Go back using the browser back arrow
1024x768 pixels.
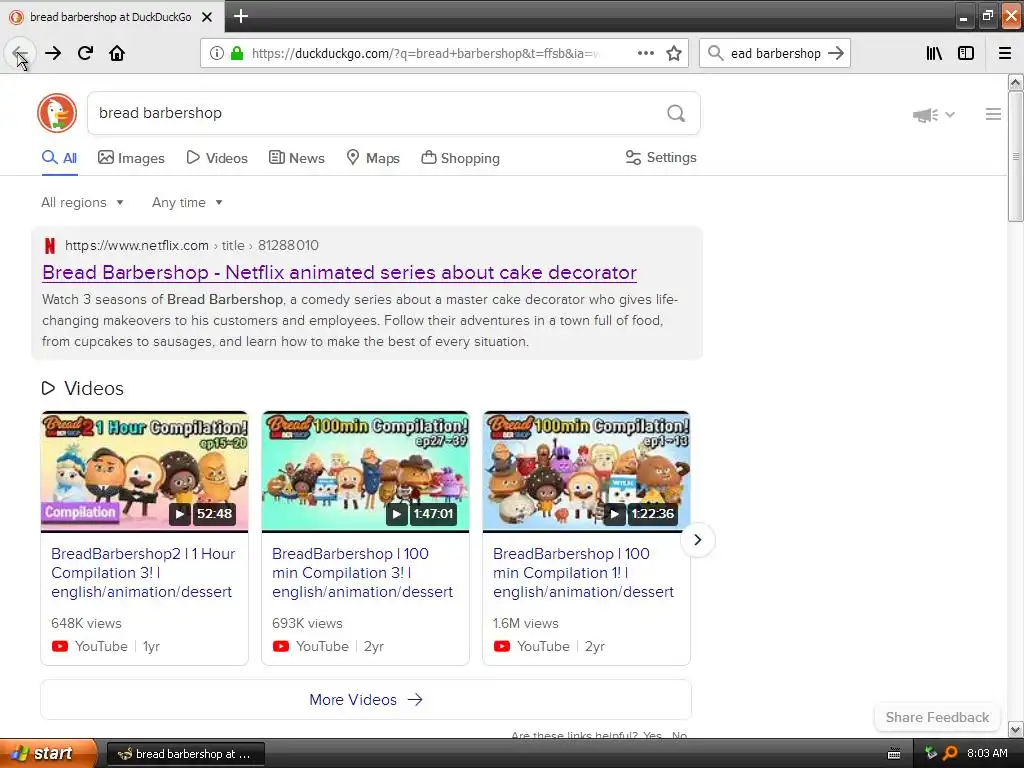[x=20, y=53]
